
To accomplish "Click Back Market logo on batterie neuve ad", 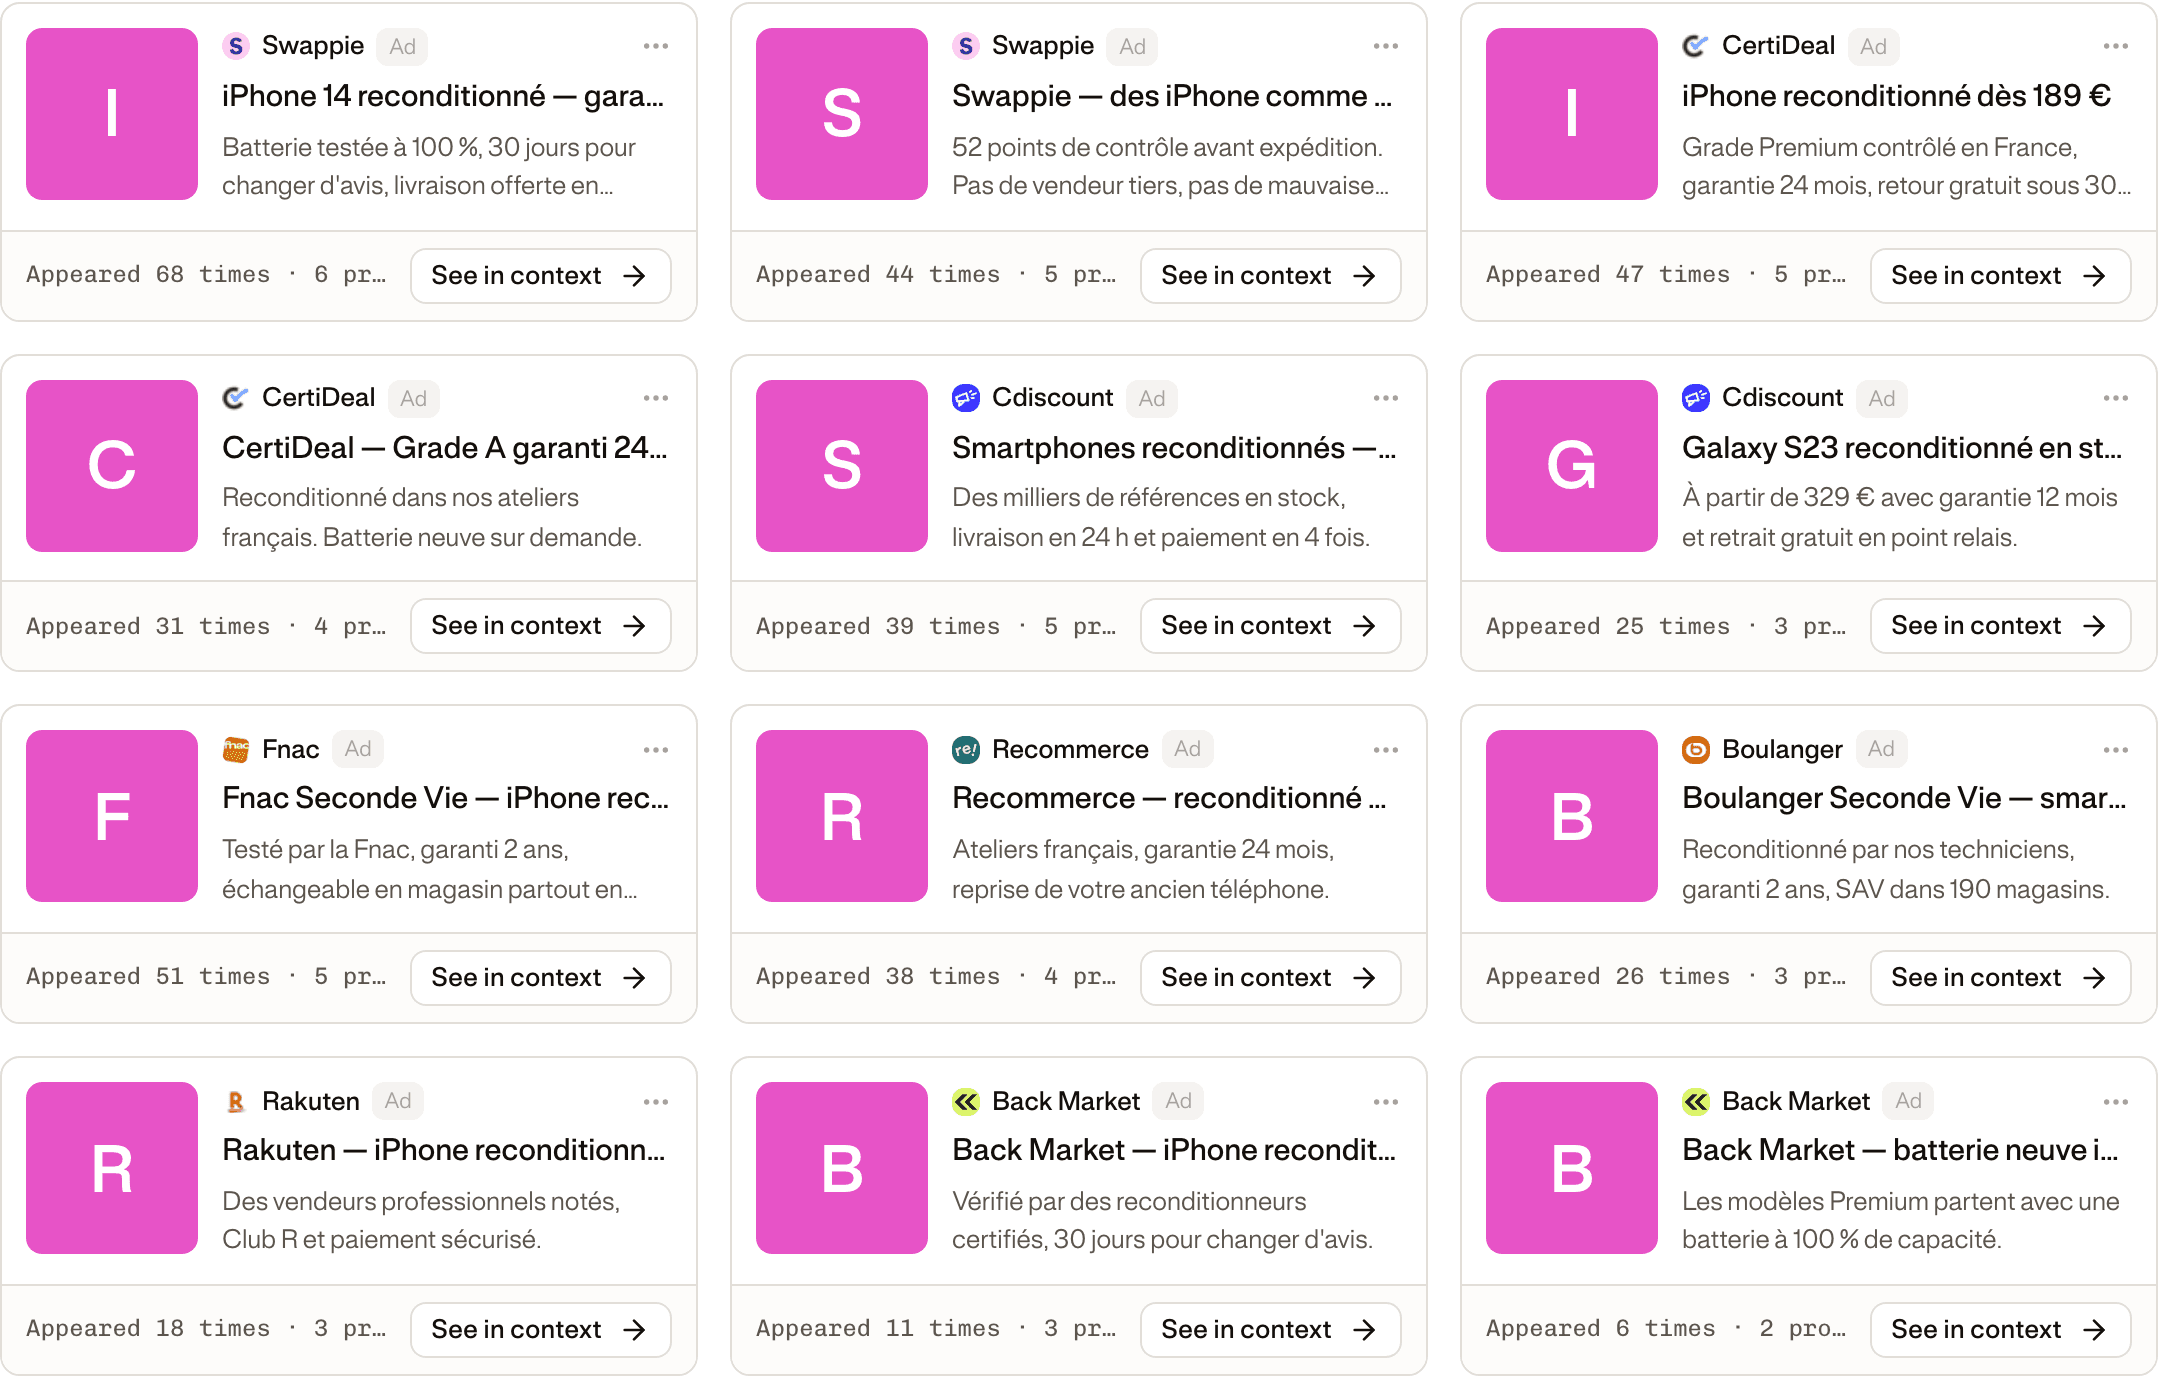I will point(1696,1101).
